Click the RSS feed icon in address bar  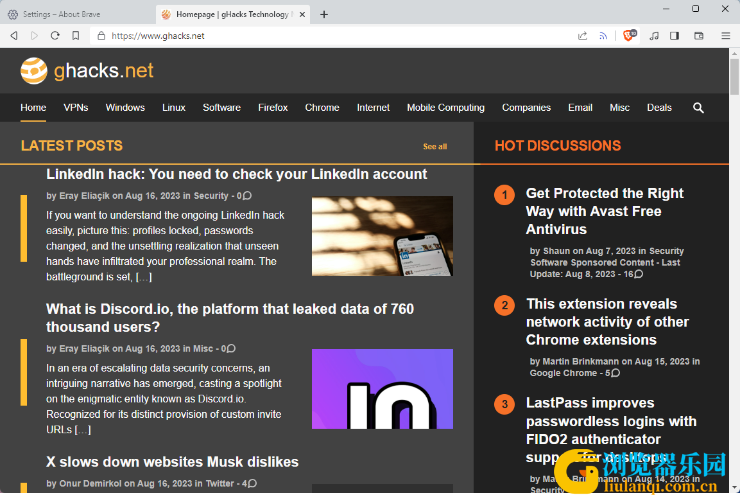[x=603, y=36]
